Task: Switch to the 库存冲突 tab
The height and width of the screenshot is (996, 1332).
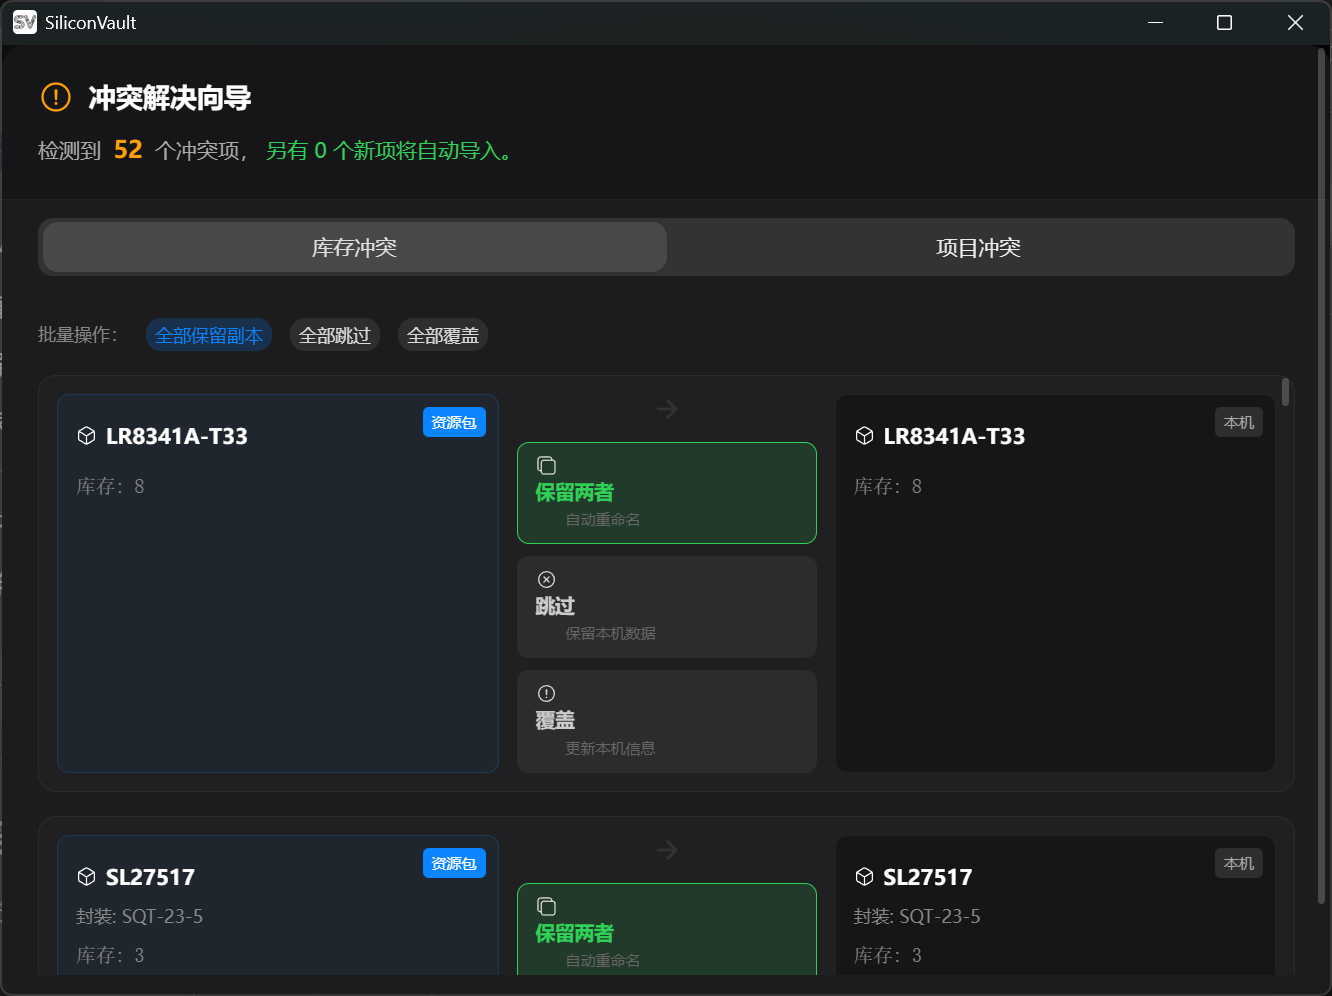Action: click(354, 247)
